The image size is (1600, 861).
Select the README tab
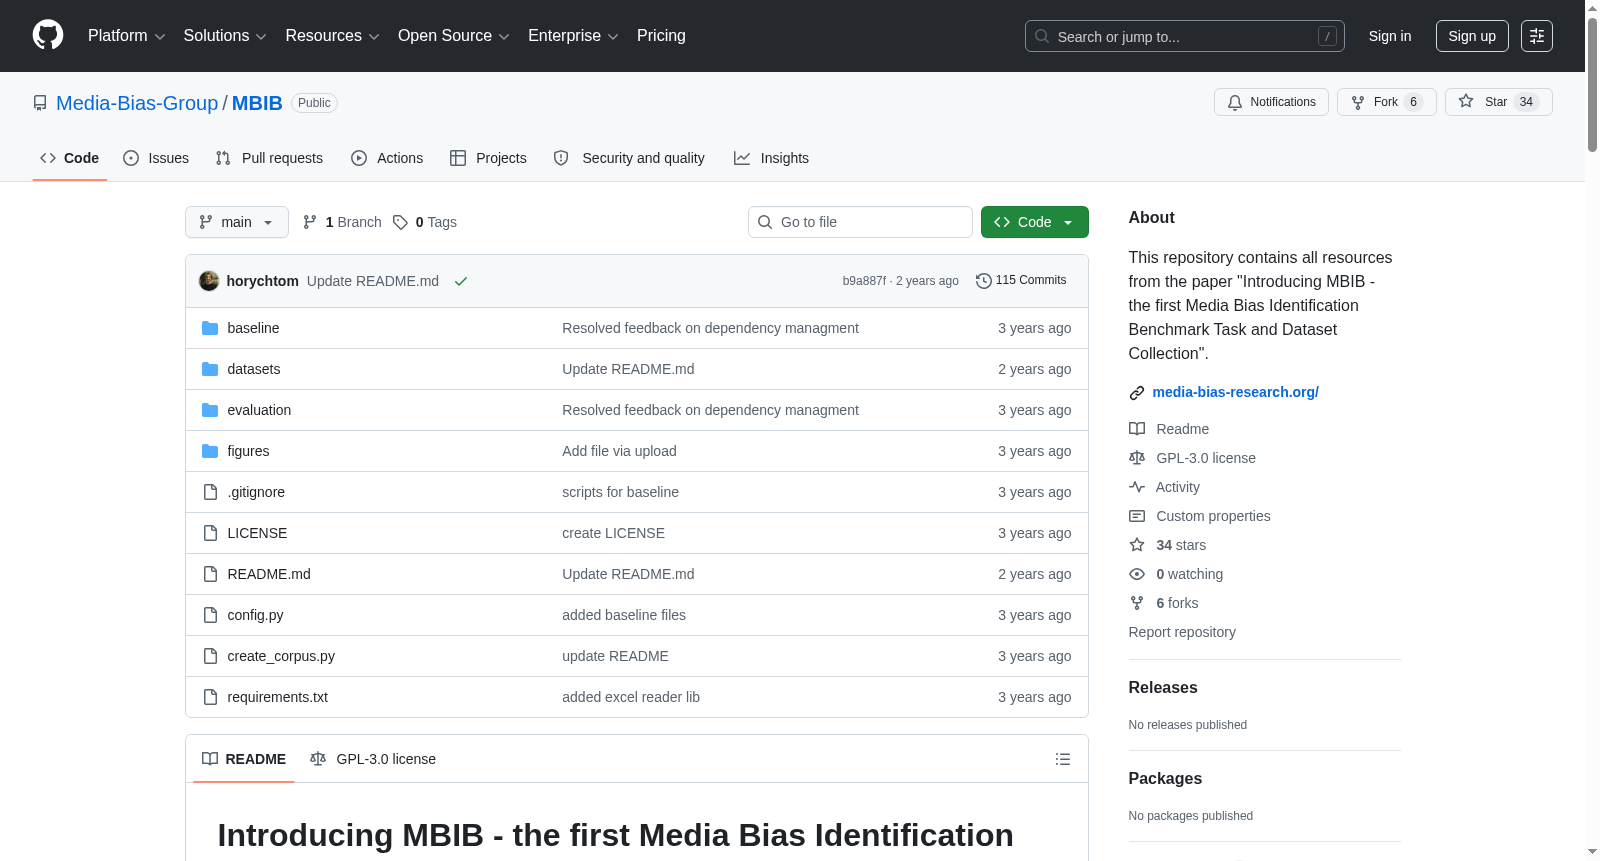(244, 759)
